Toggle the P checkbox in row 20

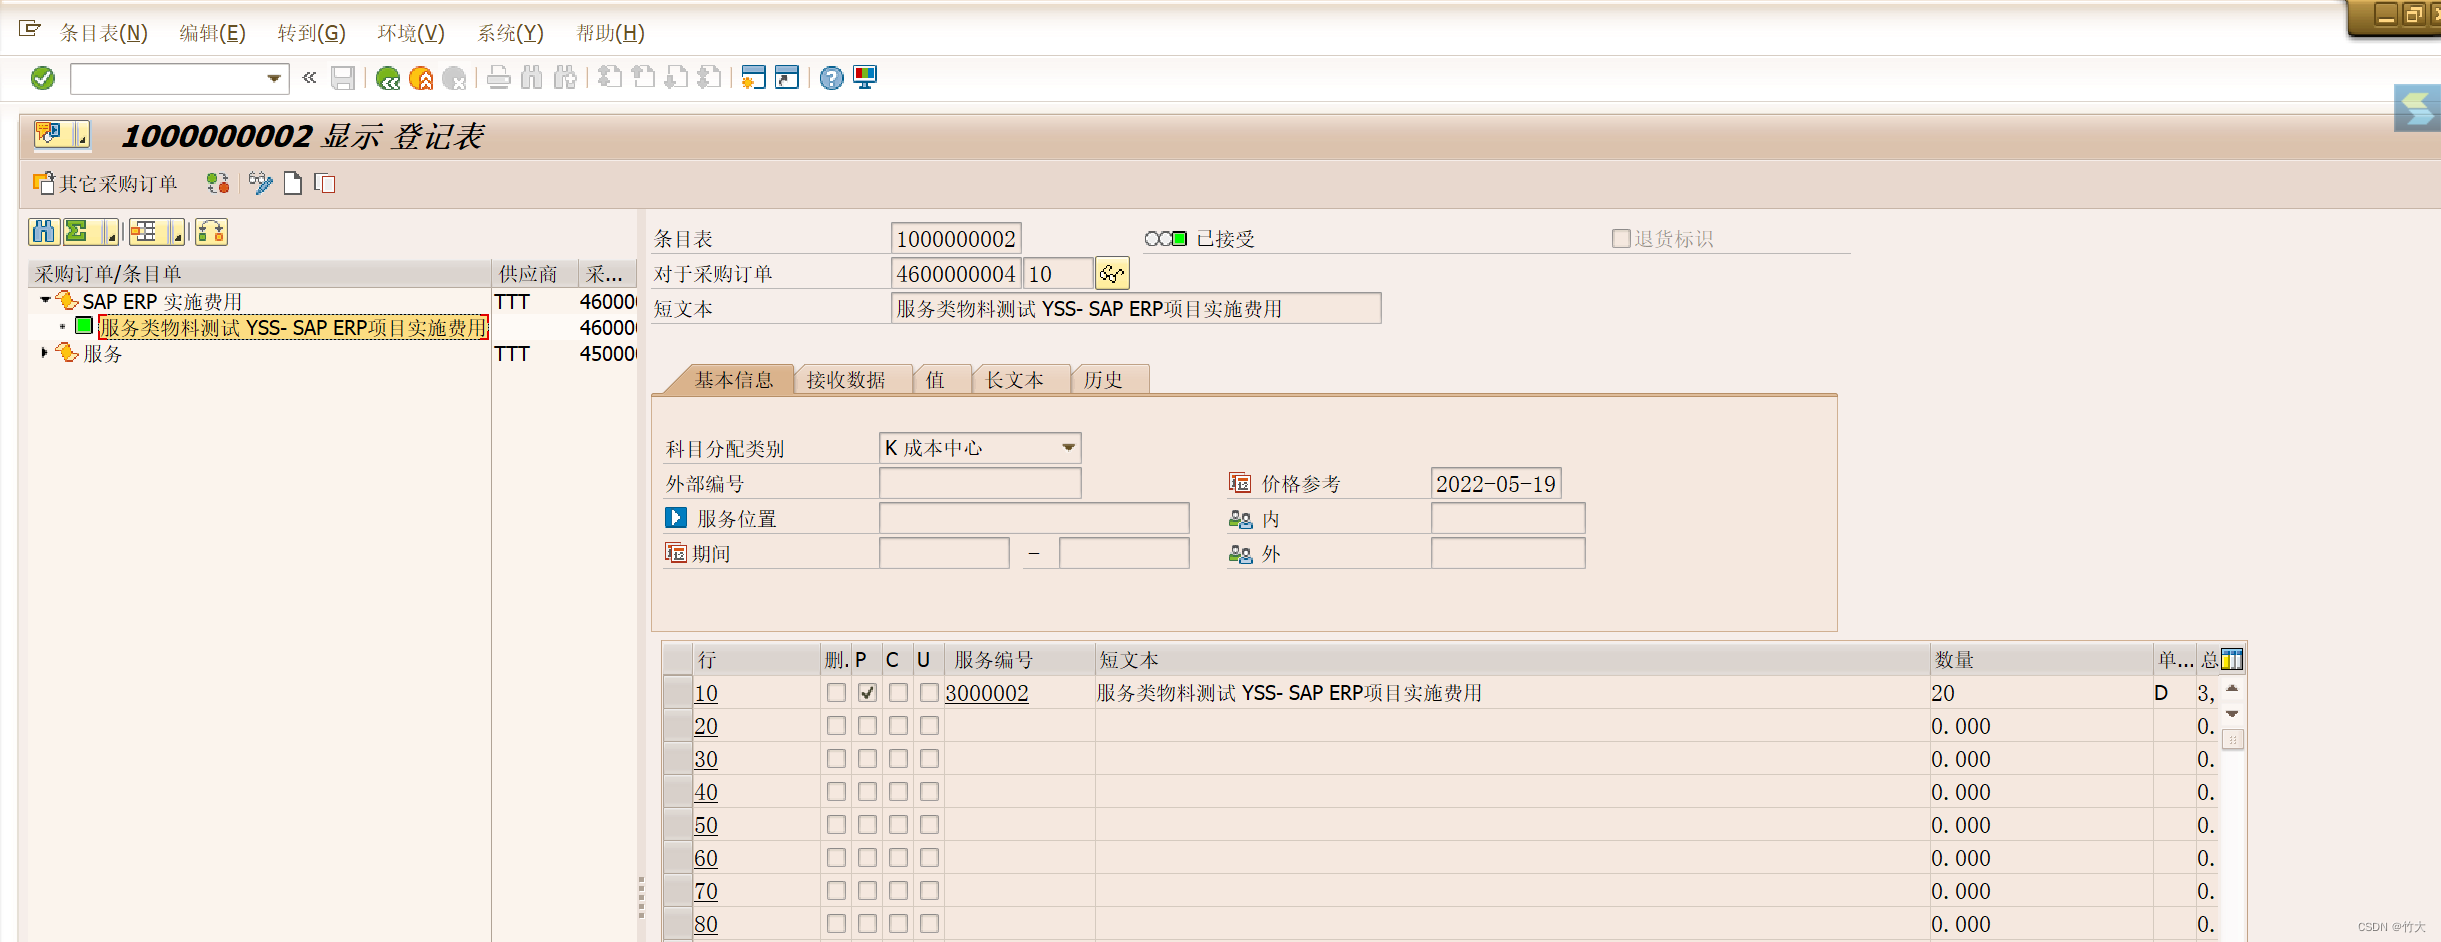[867, 725]
